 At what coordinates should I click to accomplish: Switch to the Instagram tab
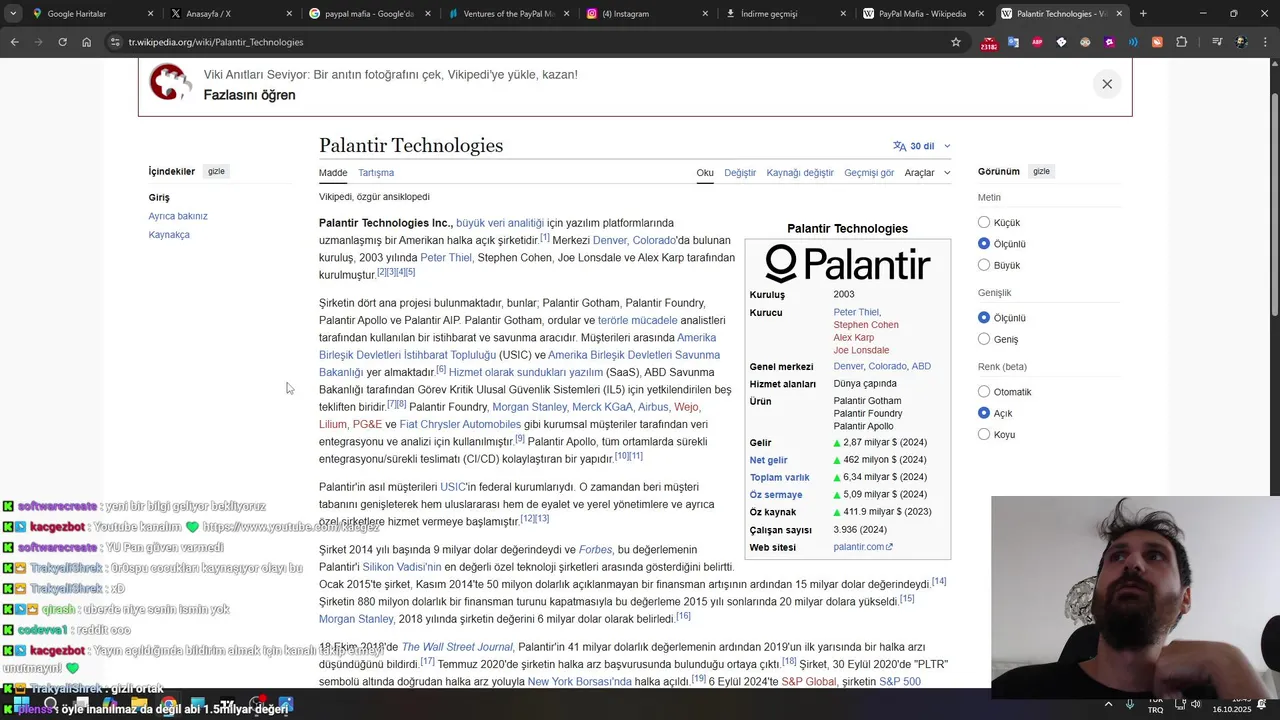[646, 14]
